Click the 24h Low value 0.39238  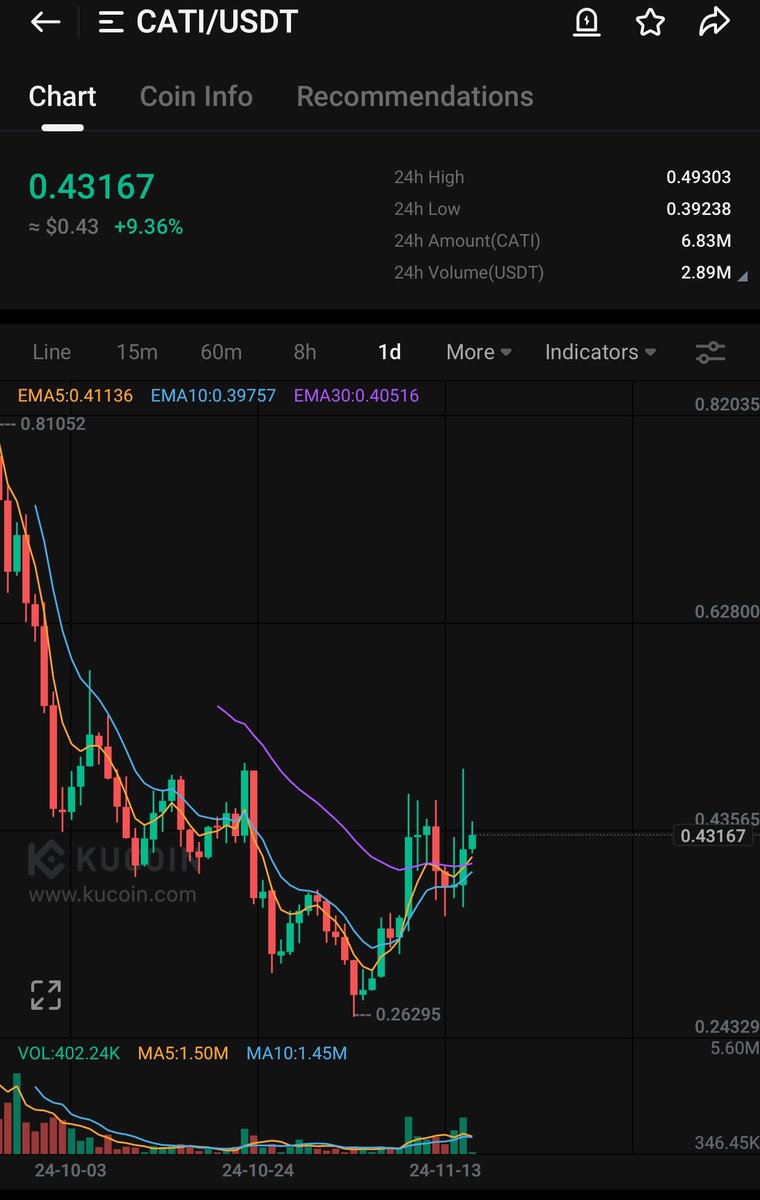pos(699,209)
